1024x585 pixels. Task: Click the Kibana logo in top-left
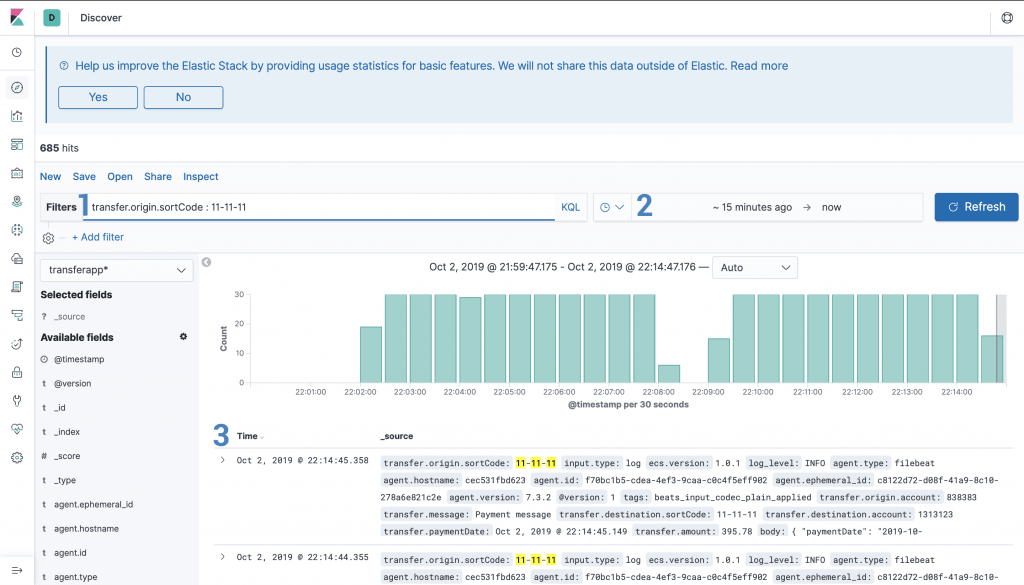click(17, 18)
